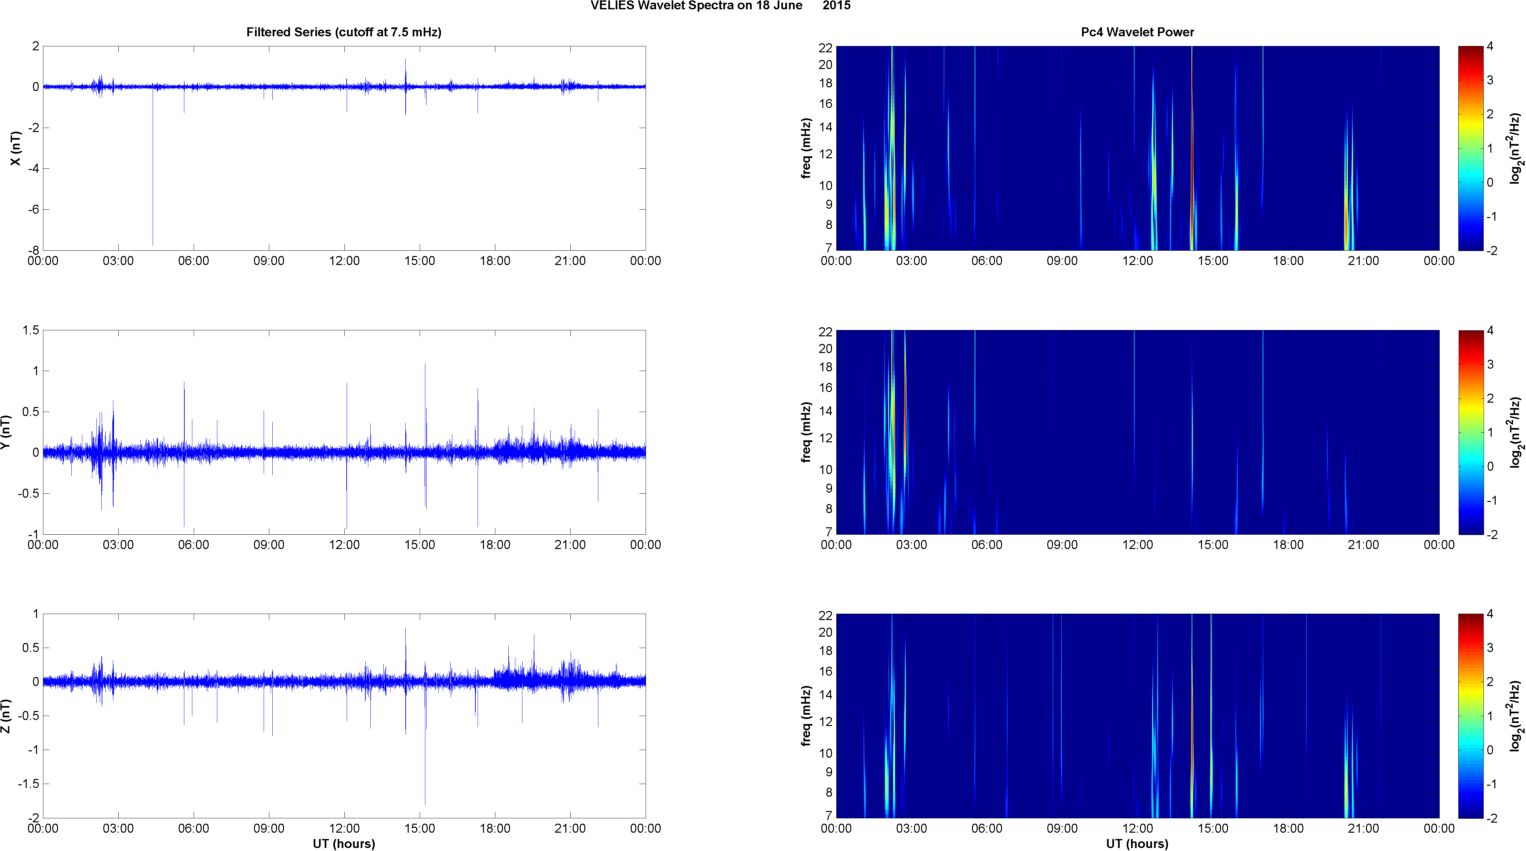Click the X (nT) axis label
The width and height of the screenshot is (1526, 851).
[15, 148]
